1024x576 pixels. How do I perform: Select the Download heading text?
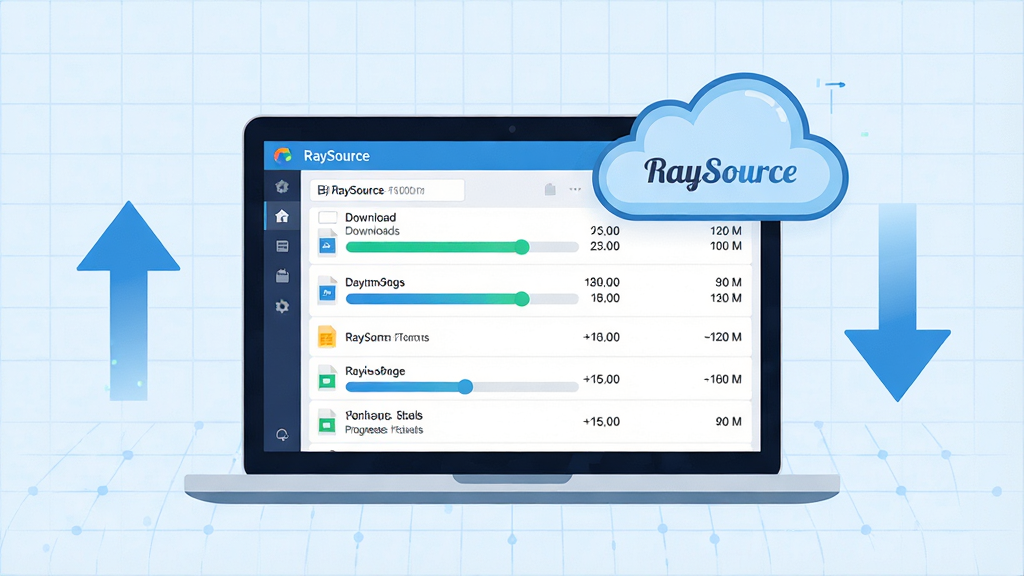370,217
